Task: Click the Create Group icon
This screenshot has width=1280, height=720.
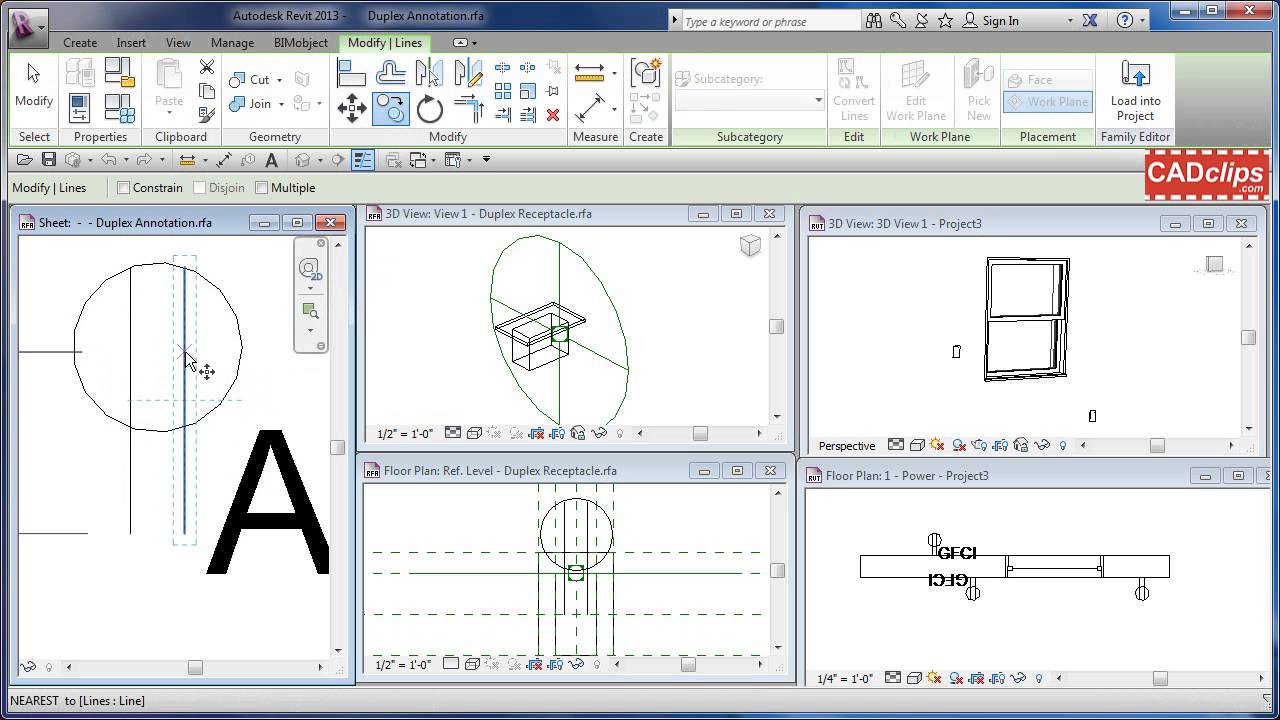Action: coord(646,74)
